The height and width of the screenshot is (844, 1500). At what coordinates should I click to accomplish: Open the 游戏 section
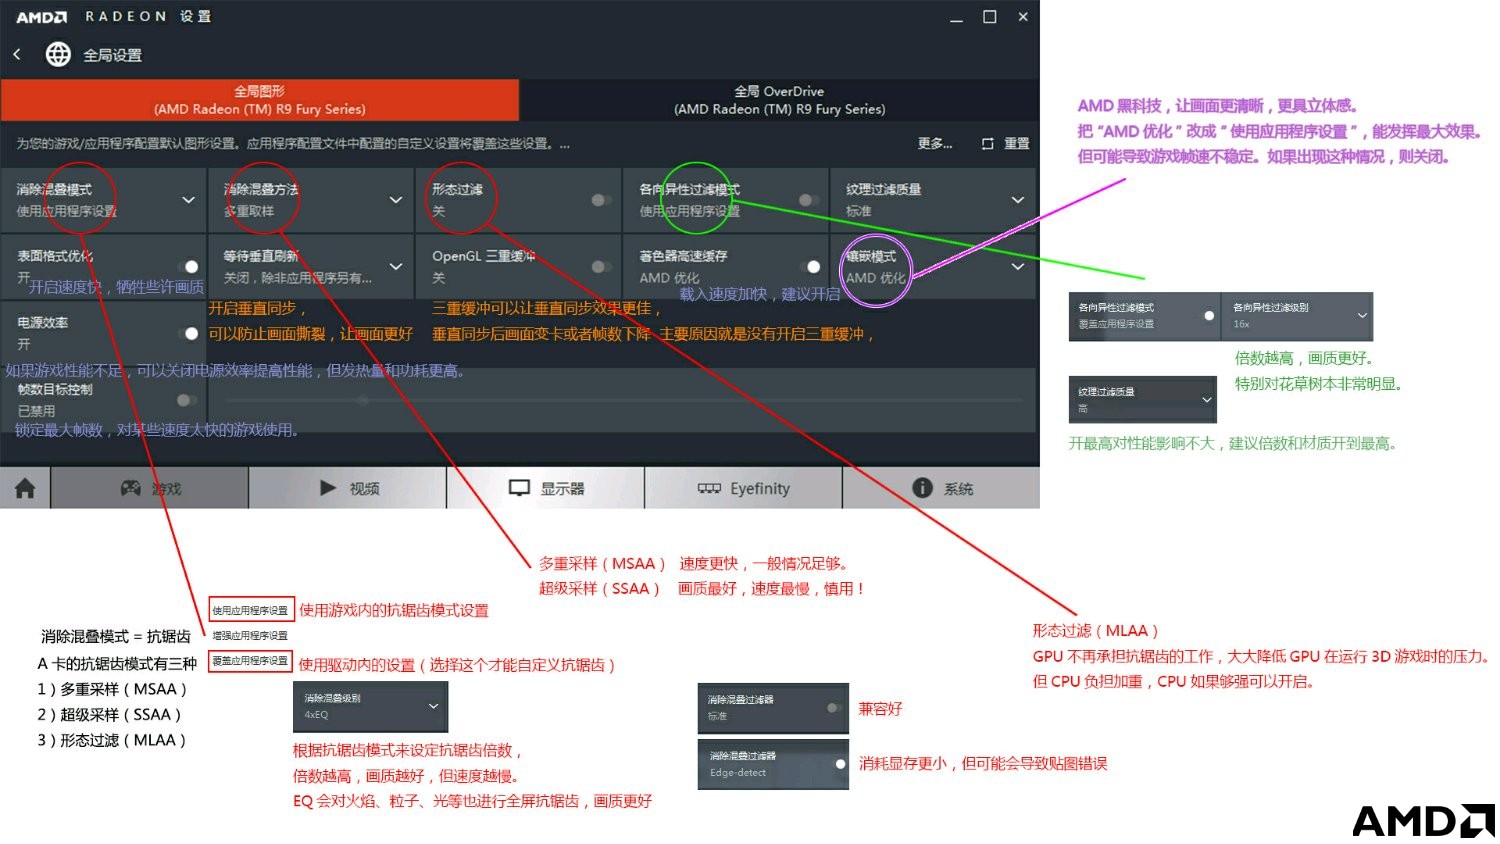tap(150, 488)
